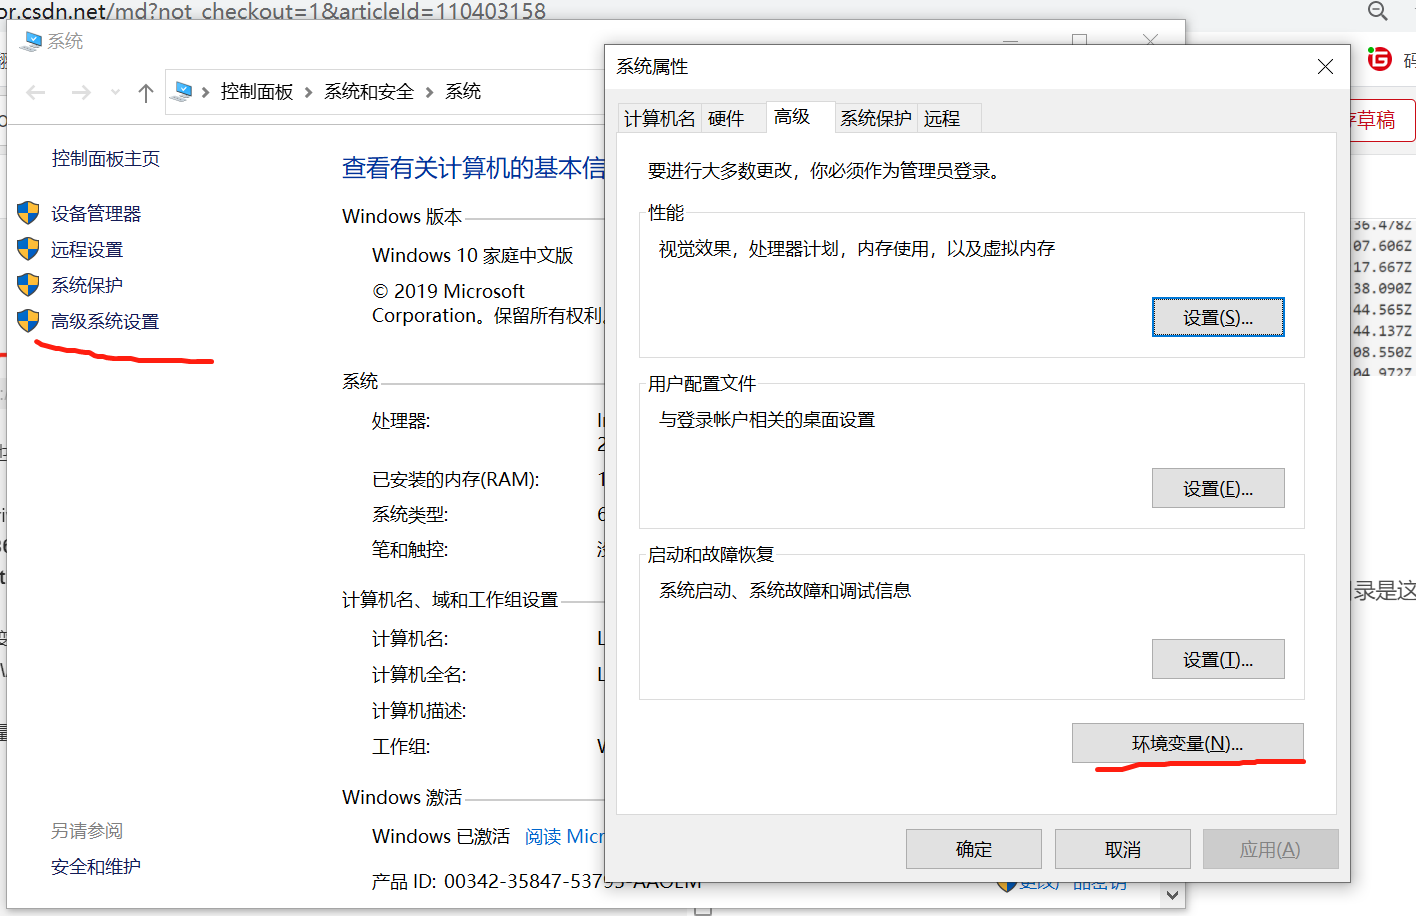Open user profile settings with 设置(E)...
Image resolution: width=1416 pixels, height=916 pixels.
[x=1218, y=489]
